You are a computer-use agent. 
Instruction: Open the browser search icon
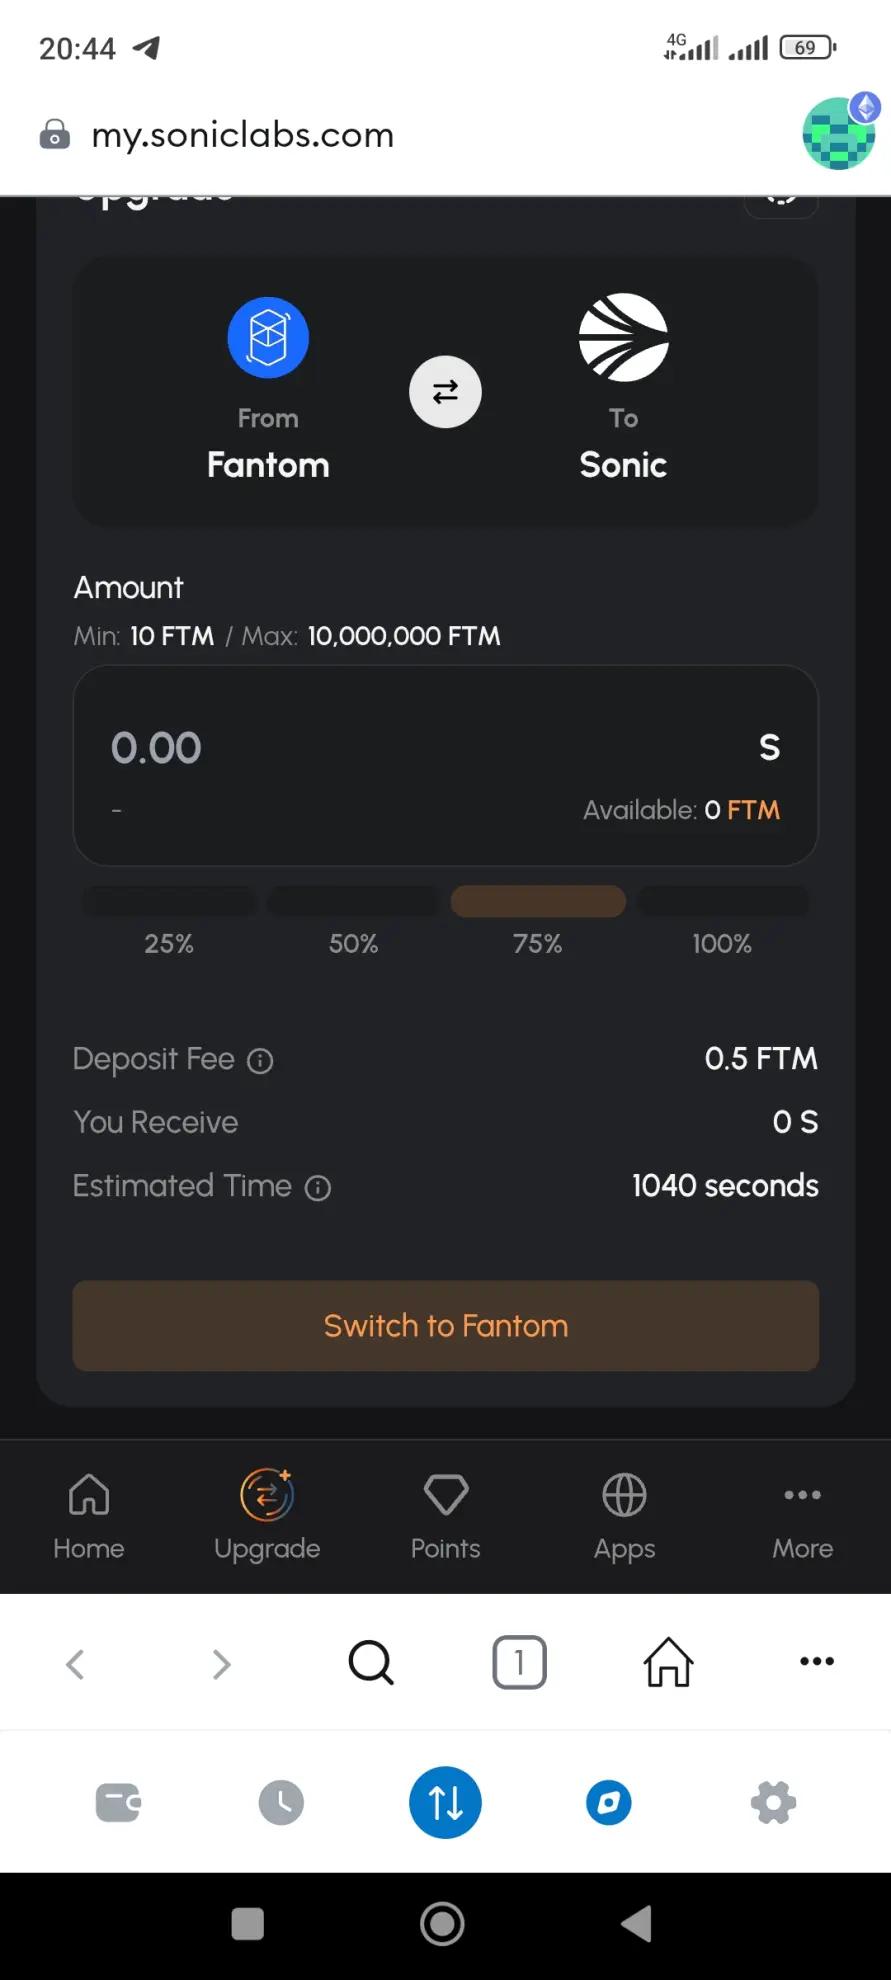[371, 1663]
